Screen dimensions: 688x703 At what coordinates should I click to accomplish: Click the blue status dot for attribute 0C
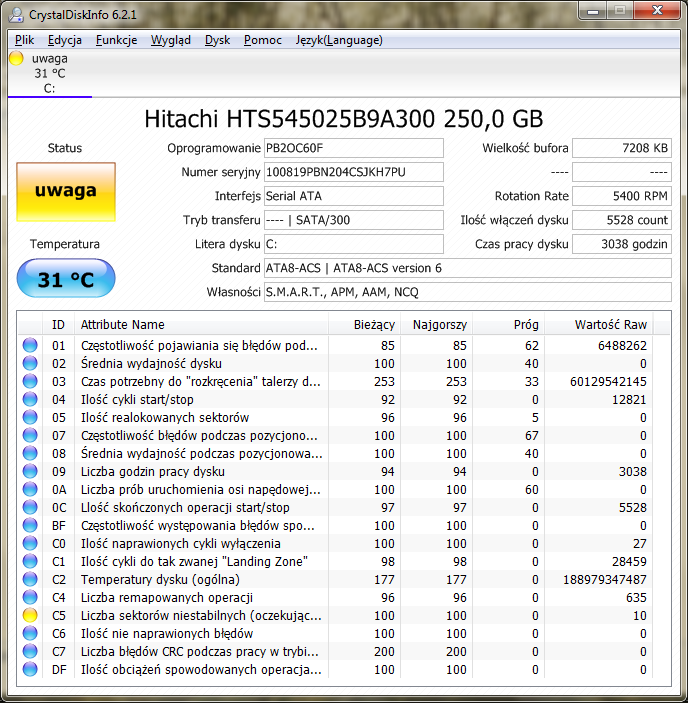30,507
